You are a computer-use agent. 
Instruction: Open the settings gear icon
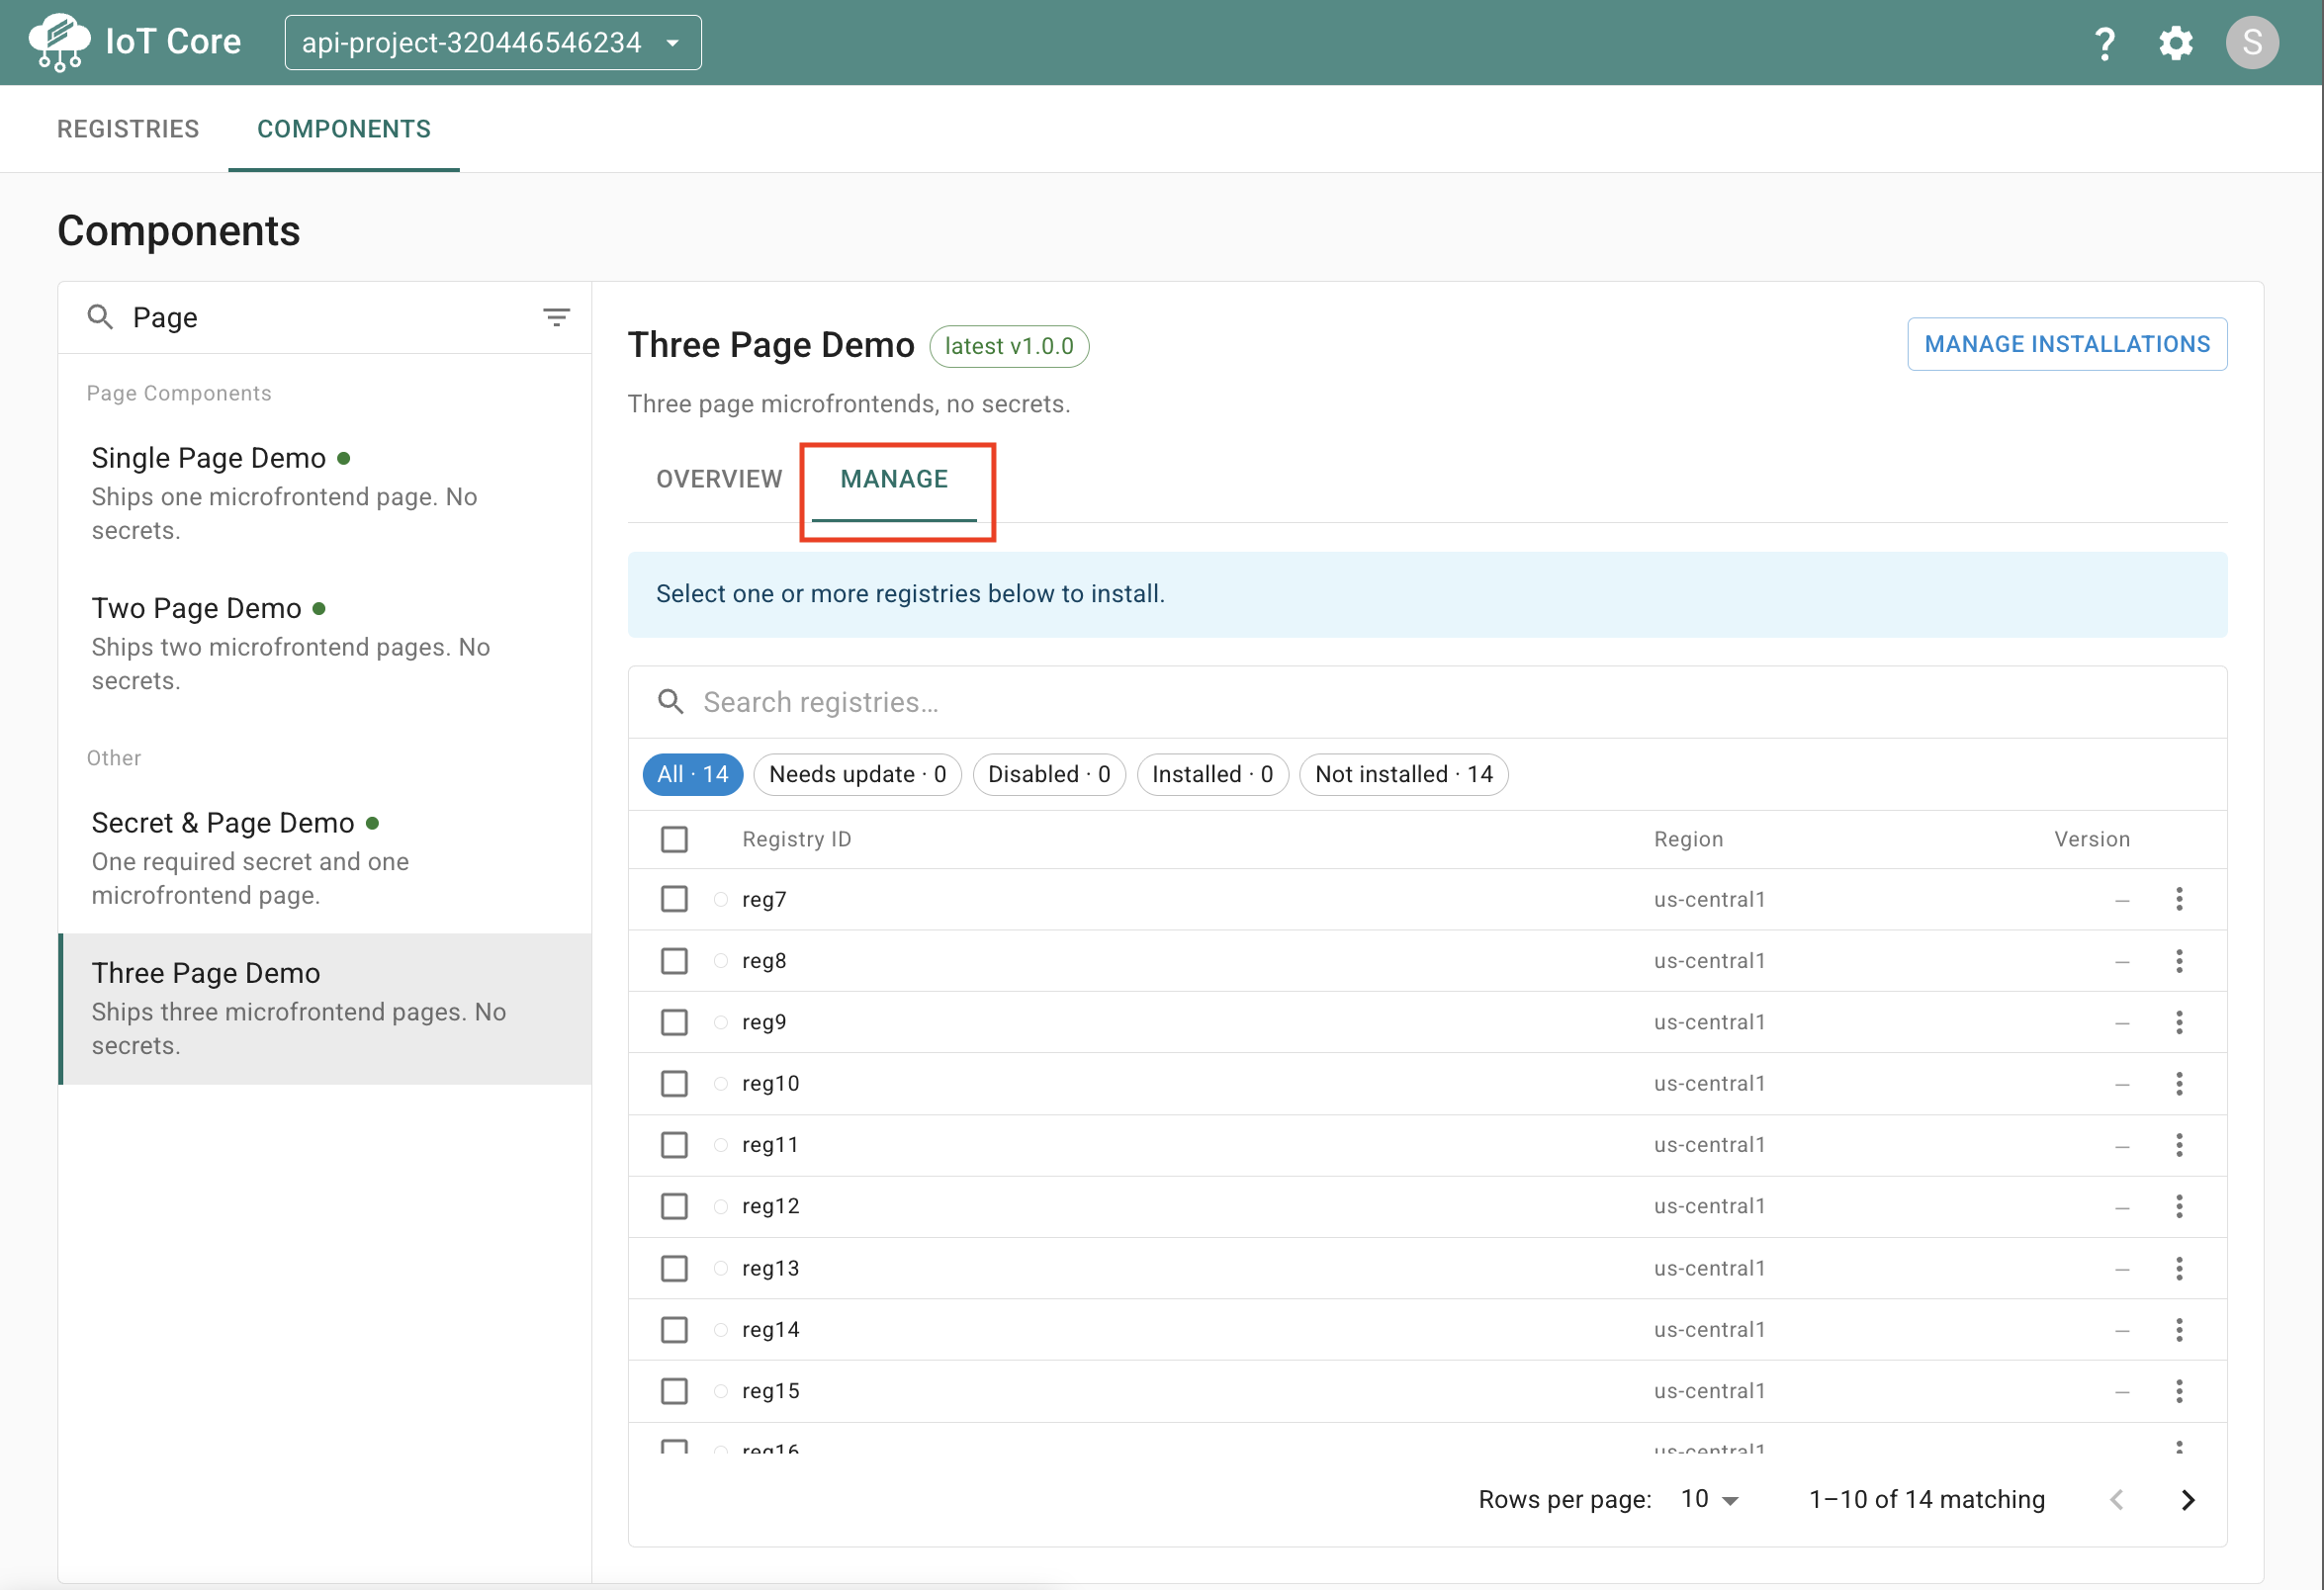tap(2175, 43)
